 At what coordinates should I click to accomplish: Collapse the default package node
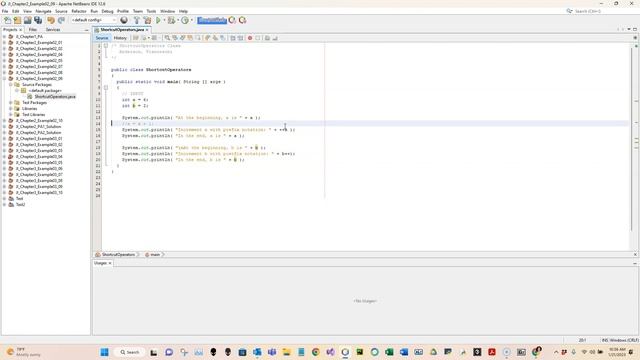click(17, 91)
